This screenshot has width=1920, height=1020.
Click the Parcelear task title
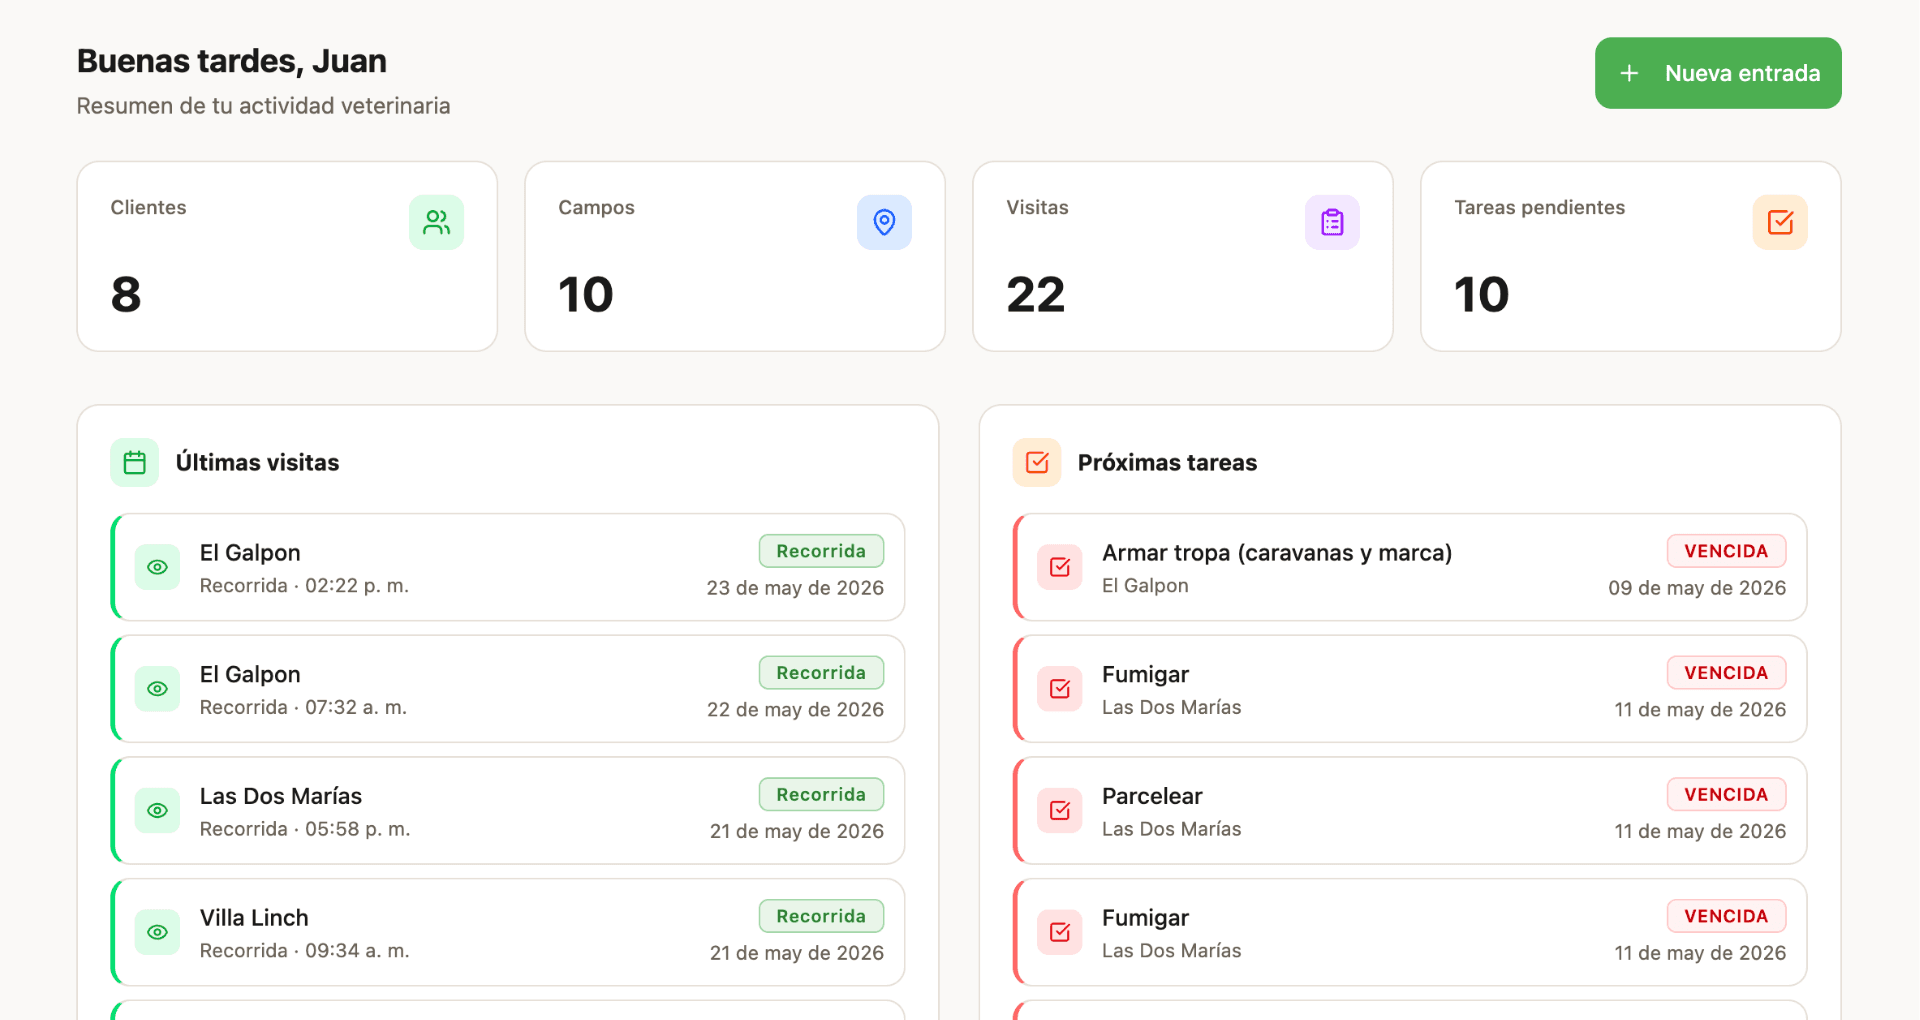click(x=1152, y=796)
